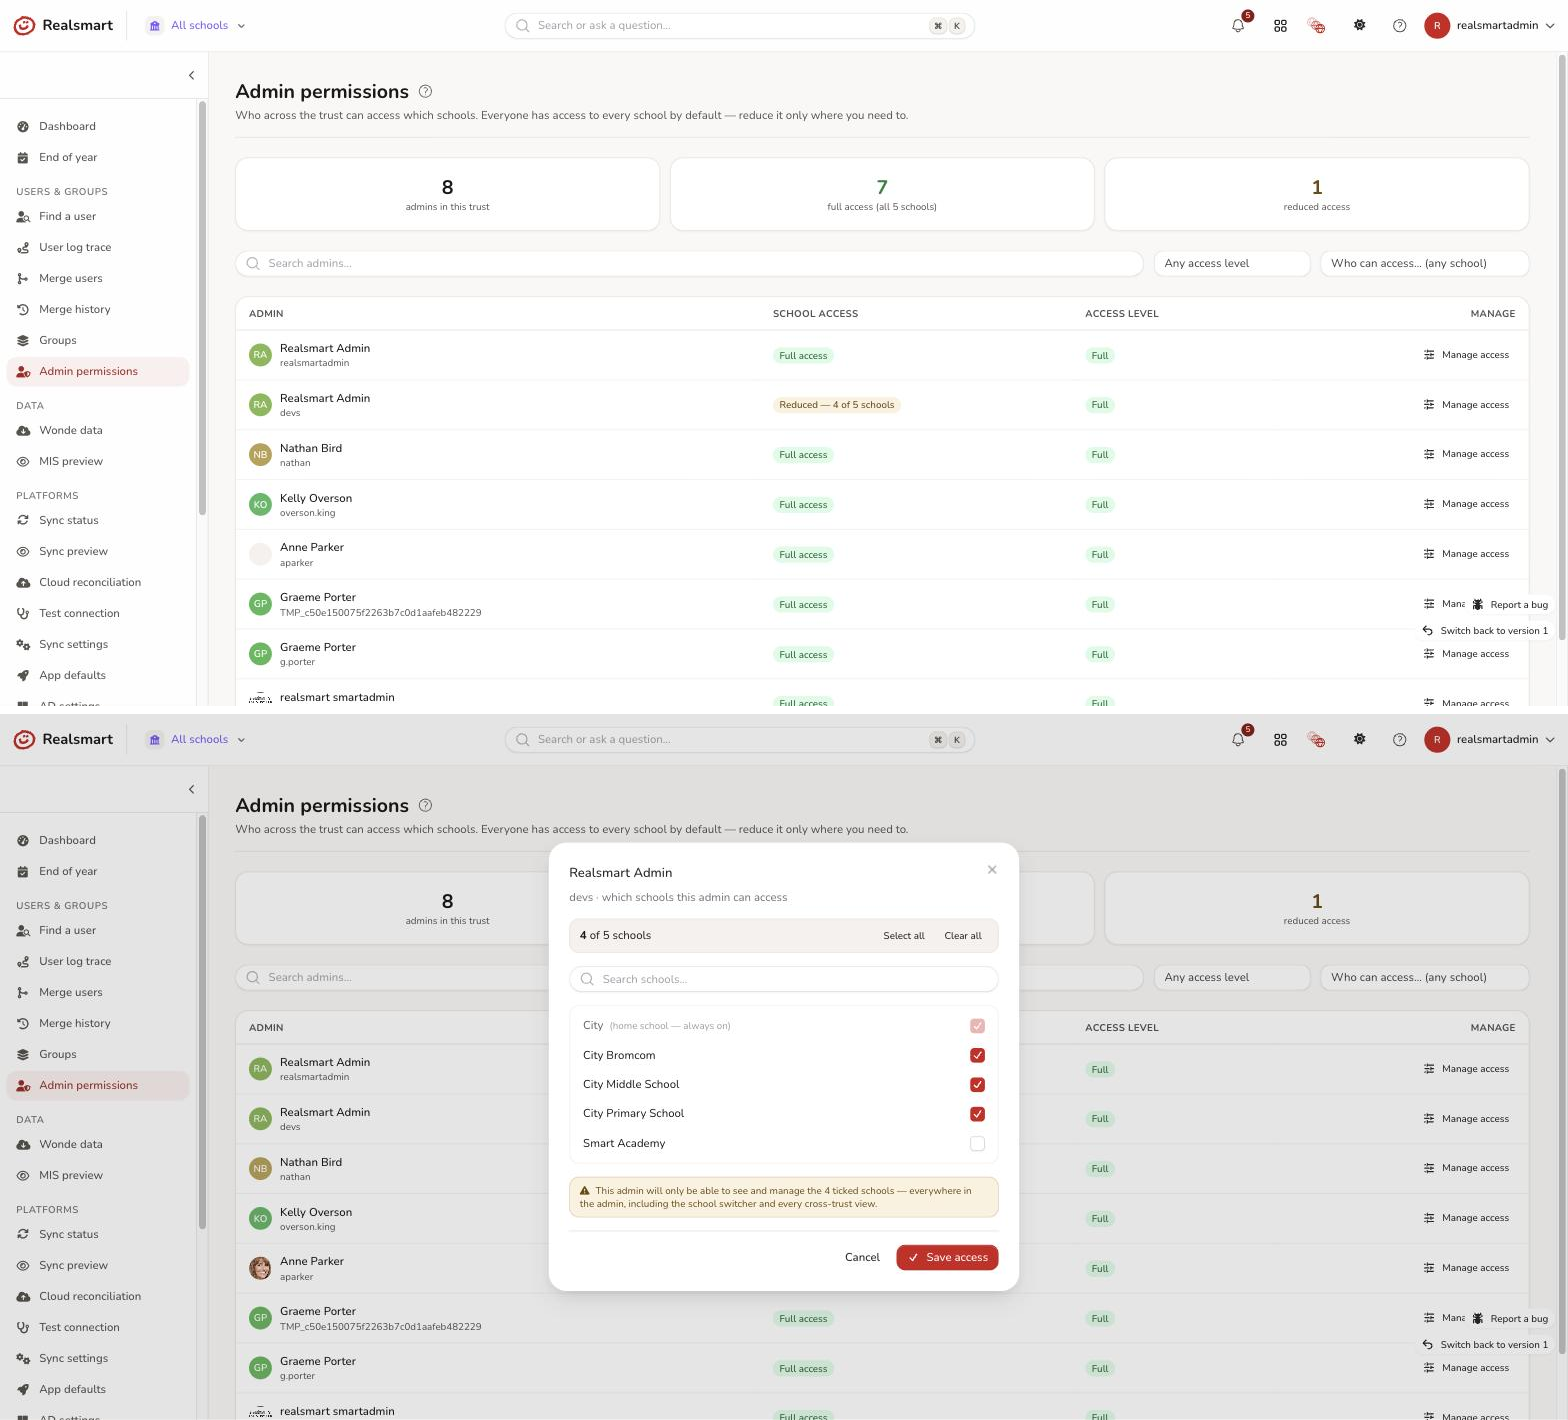Click User log trace icon in undimmed sidebar
Image resolution: width=1568 pixels, height=1420 pixels.
[x=23, y=248]
